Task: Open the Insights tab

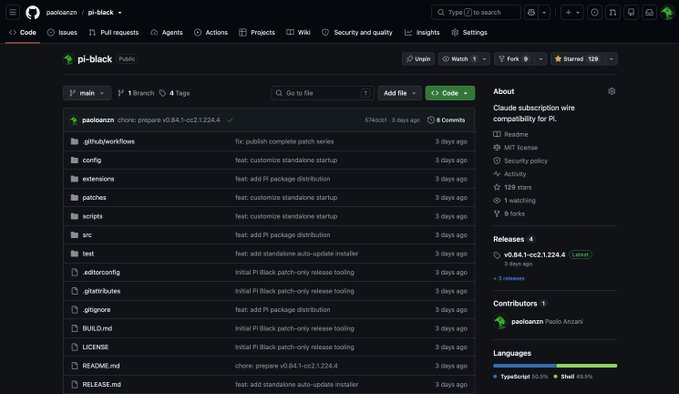Action: [x=422, y=32]
